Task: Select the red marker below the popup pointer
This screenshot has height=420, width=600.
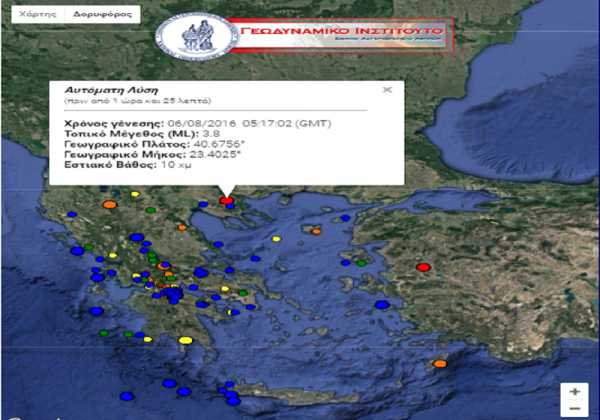Action: pos(228,201)
